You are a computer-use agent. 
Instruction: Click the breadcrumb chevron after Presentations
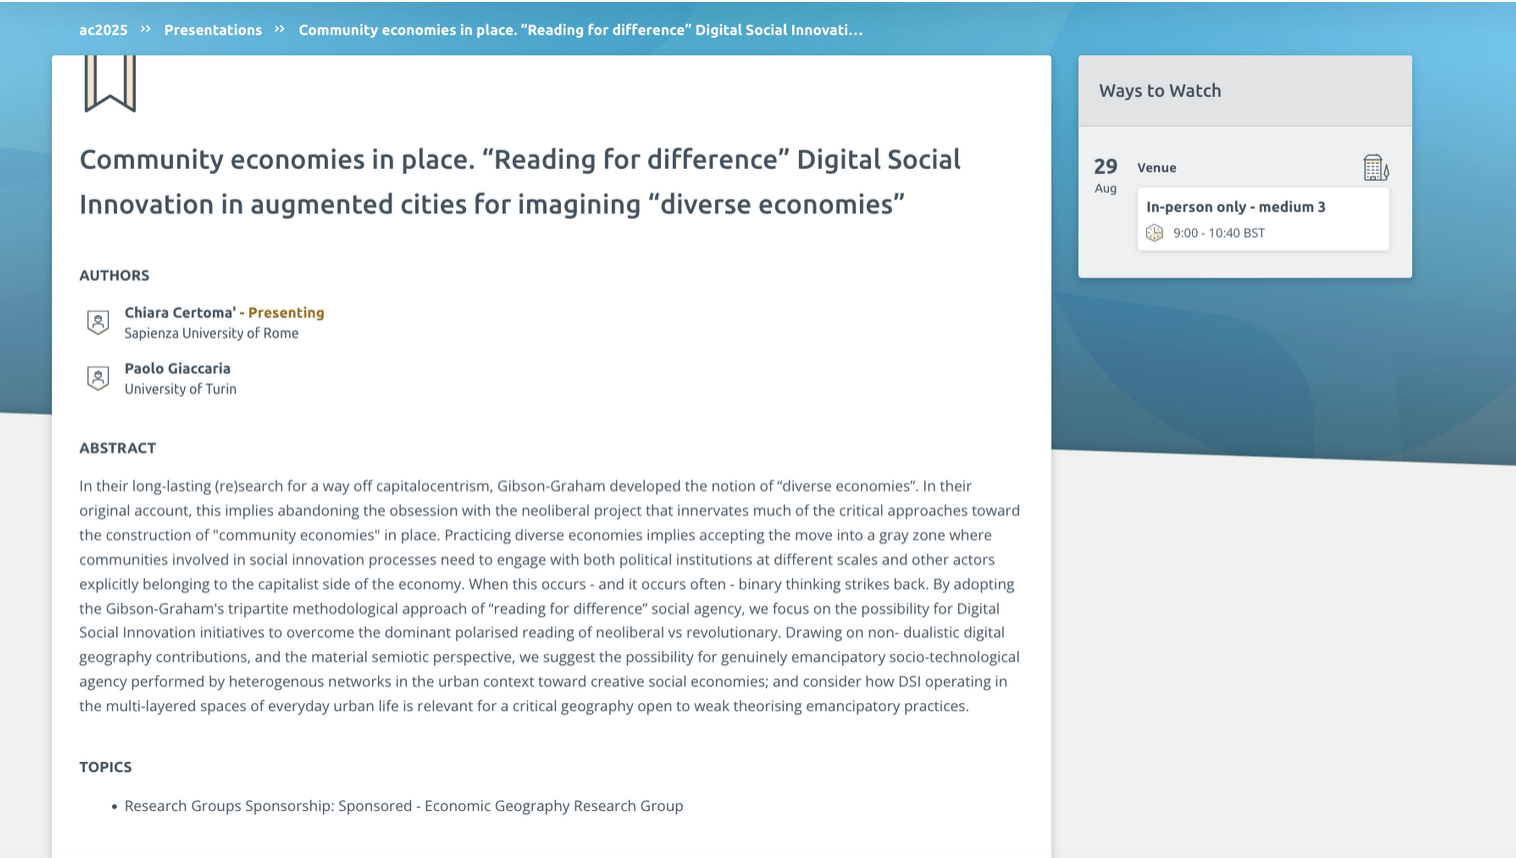(x=280, y=29)
